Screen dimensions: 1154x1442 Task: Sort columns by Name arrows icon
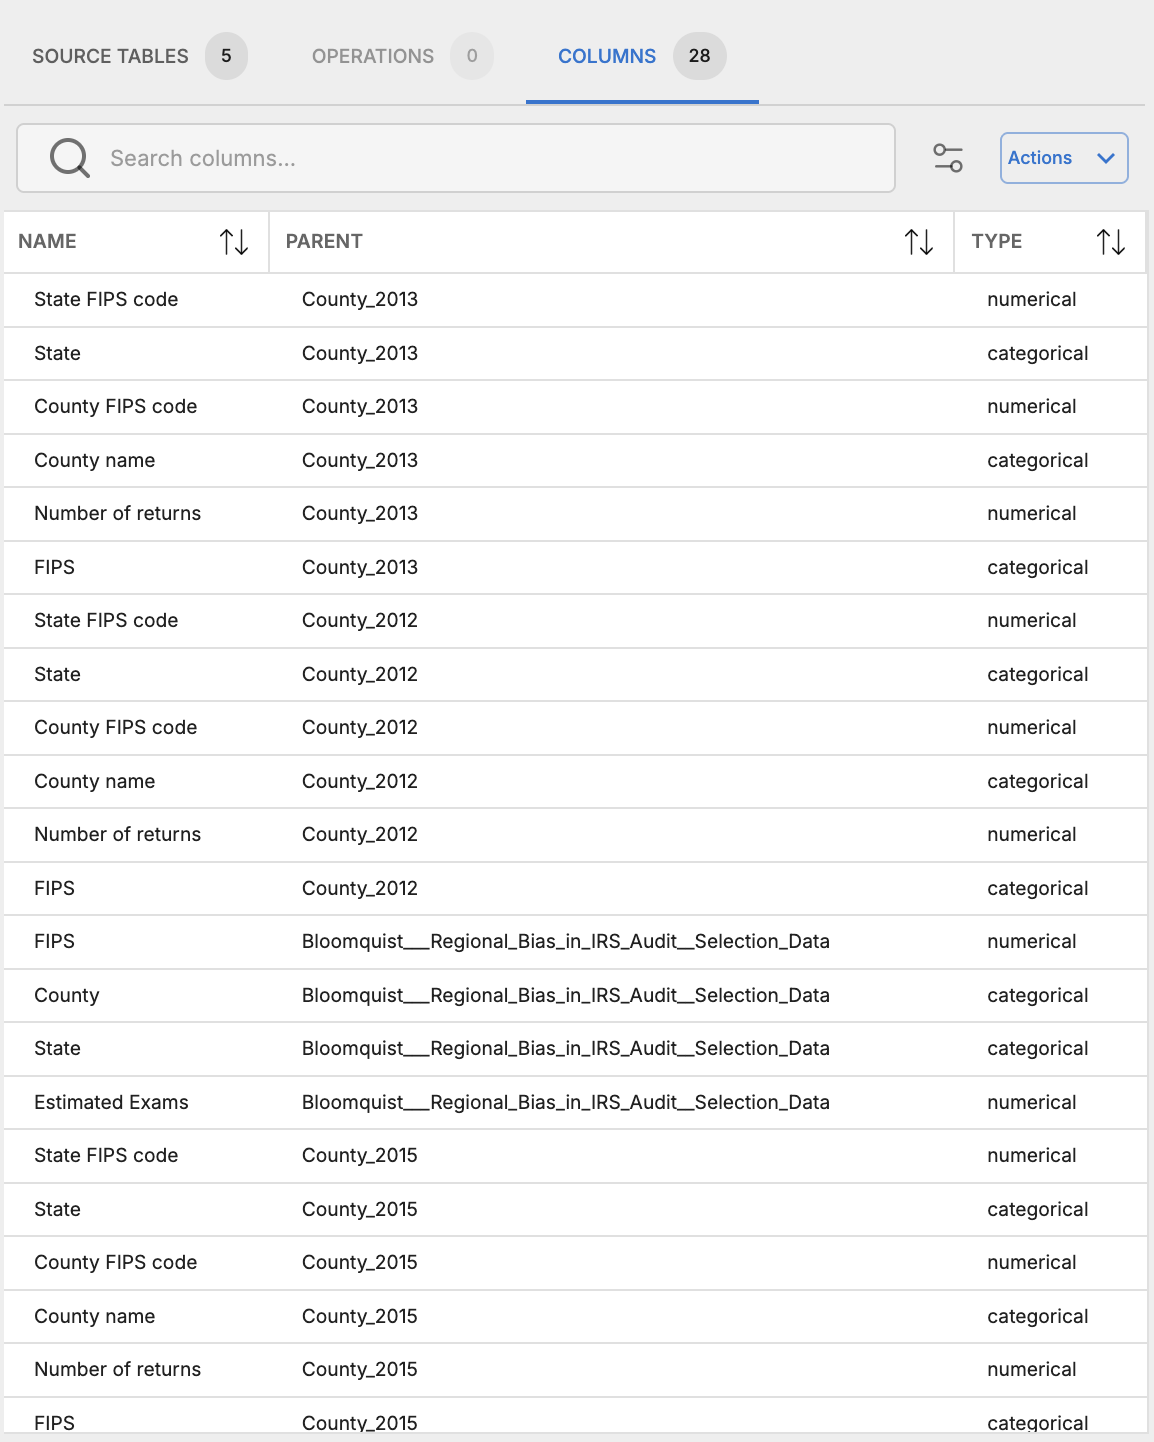(234, 241)
